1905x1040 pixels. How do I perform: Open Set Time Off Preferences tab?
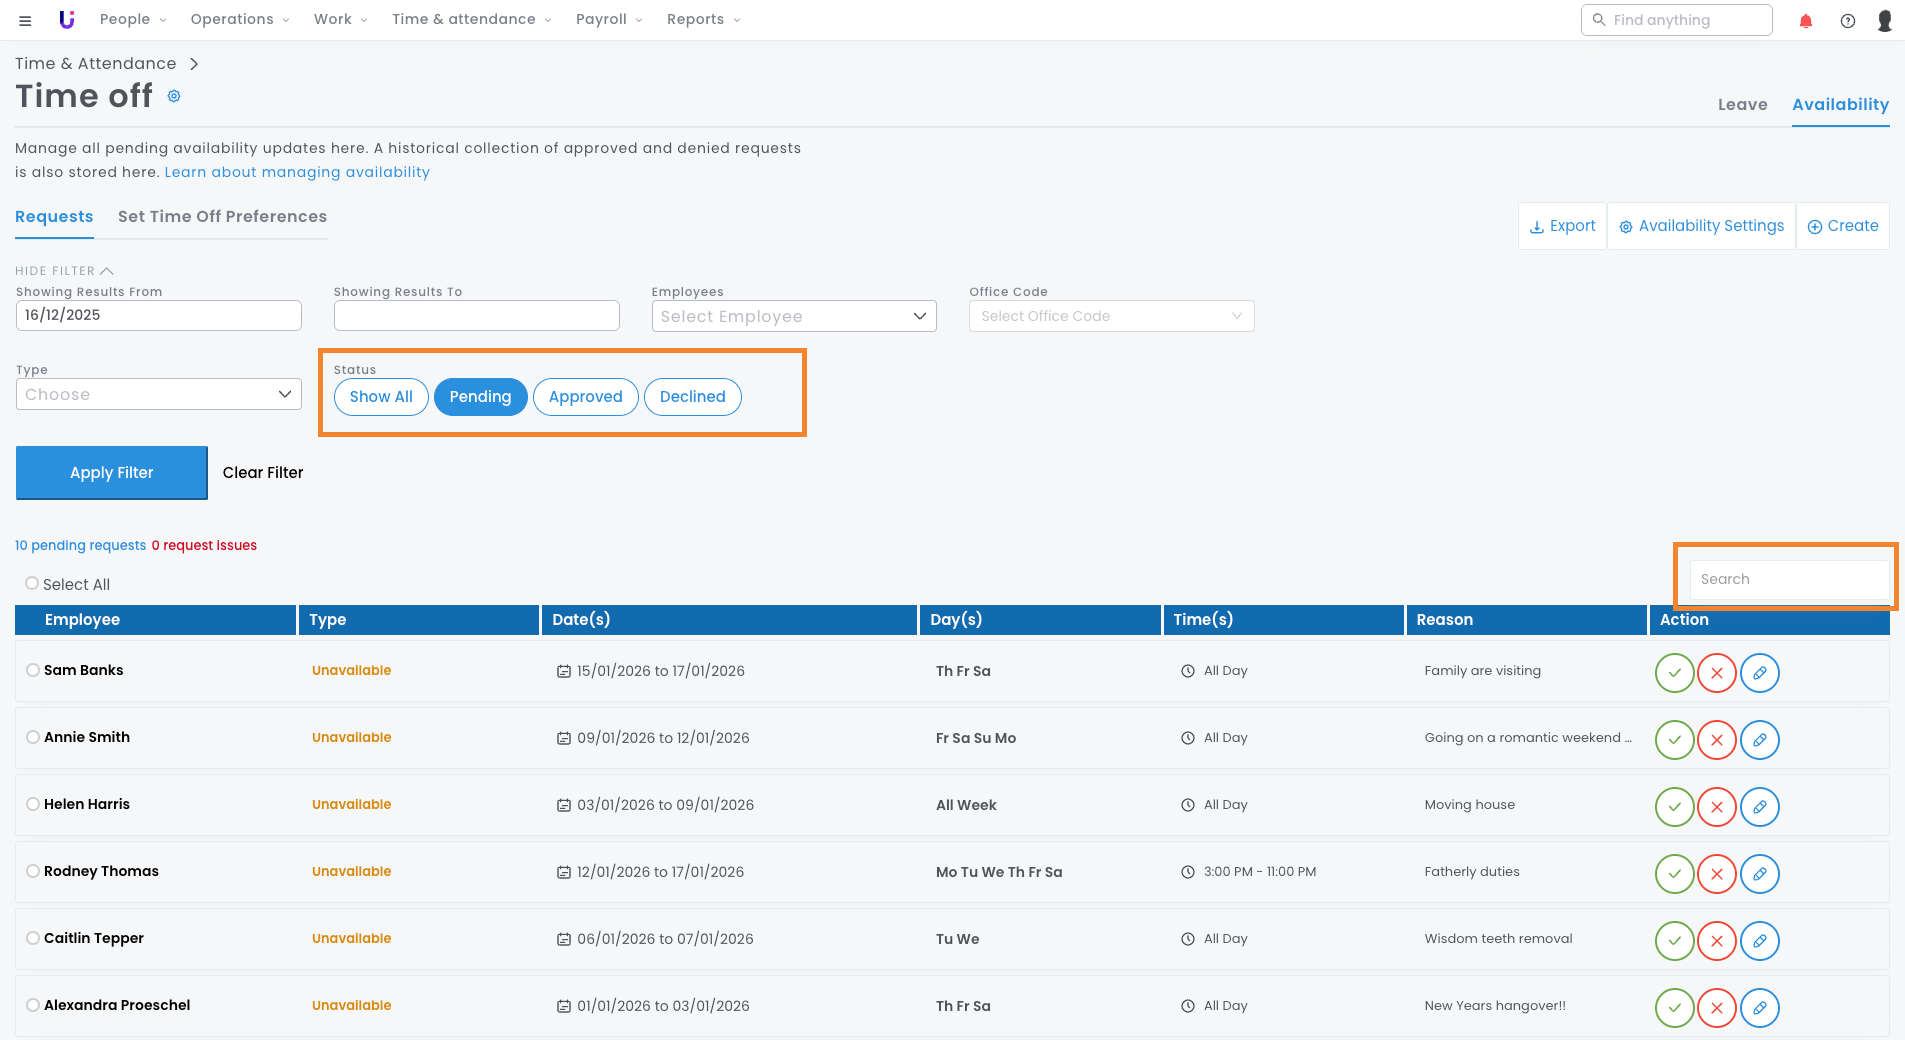[222, 217]
